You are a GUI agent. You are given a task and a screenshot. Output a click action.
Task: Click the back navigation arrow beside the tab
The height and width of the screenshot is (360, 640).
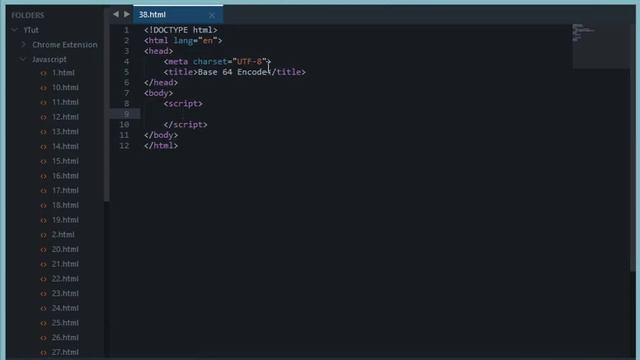coord(116,14)
